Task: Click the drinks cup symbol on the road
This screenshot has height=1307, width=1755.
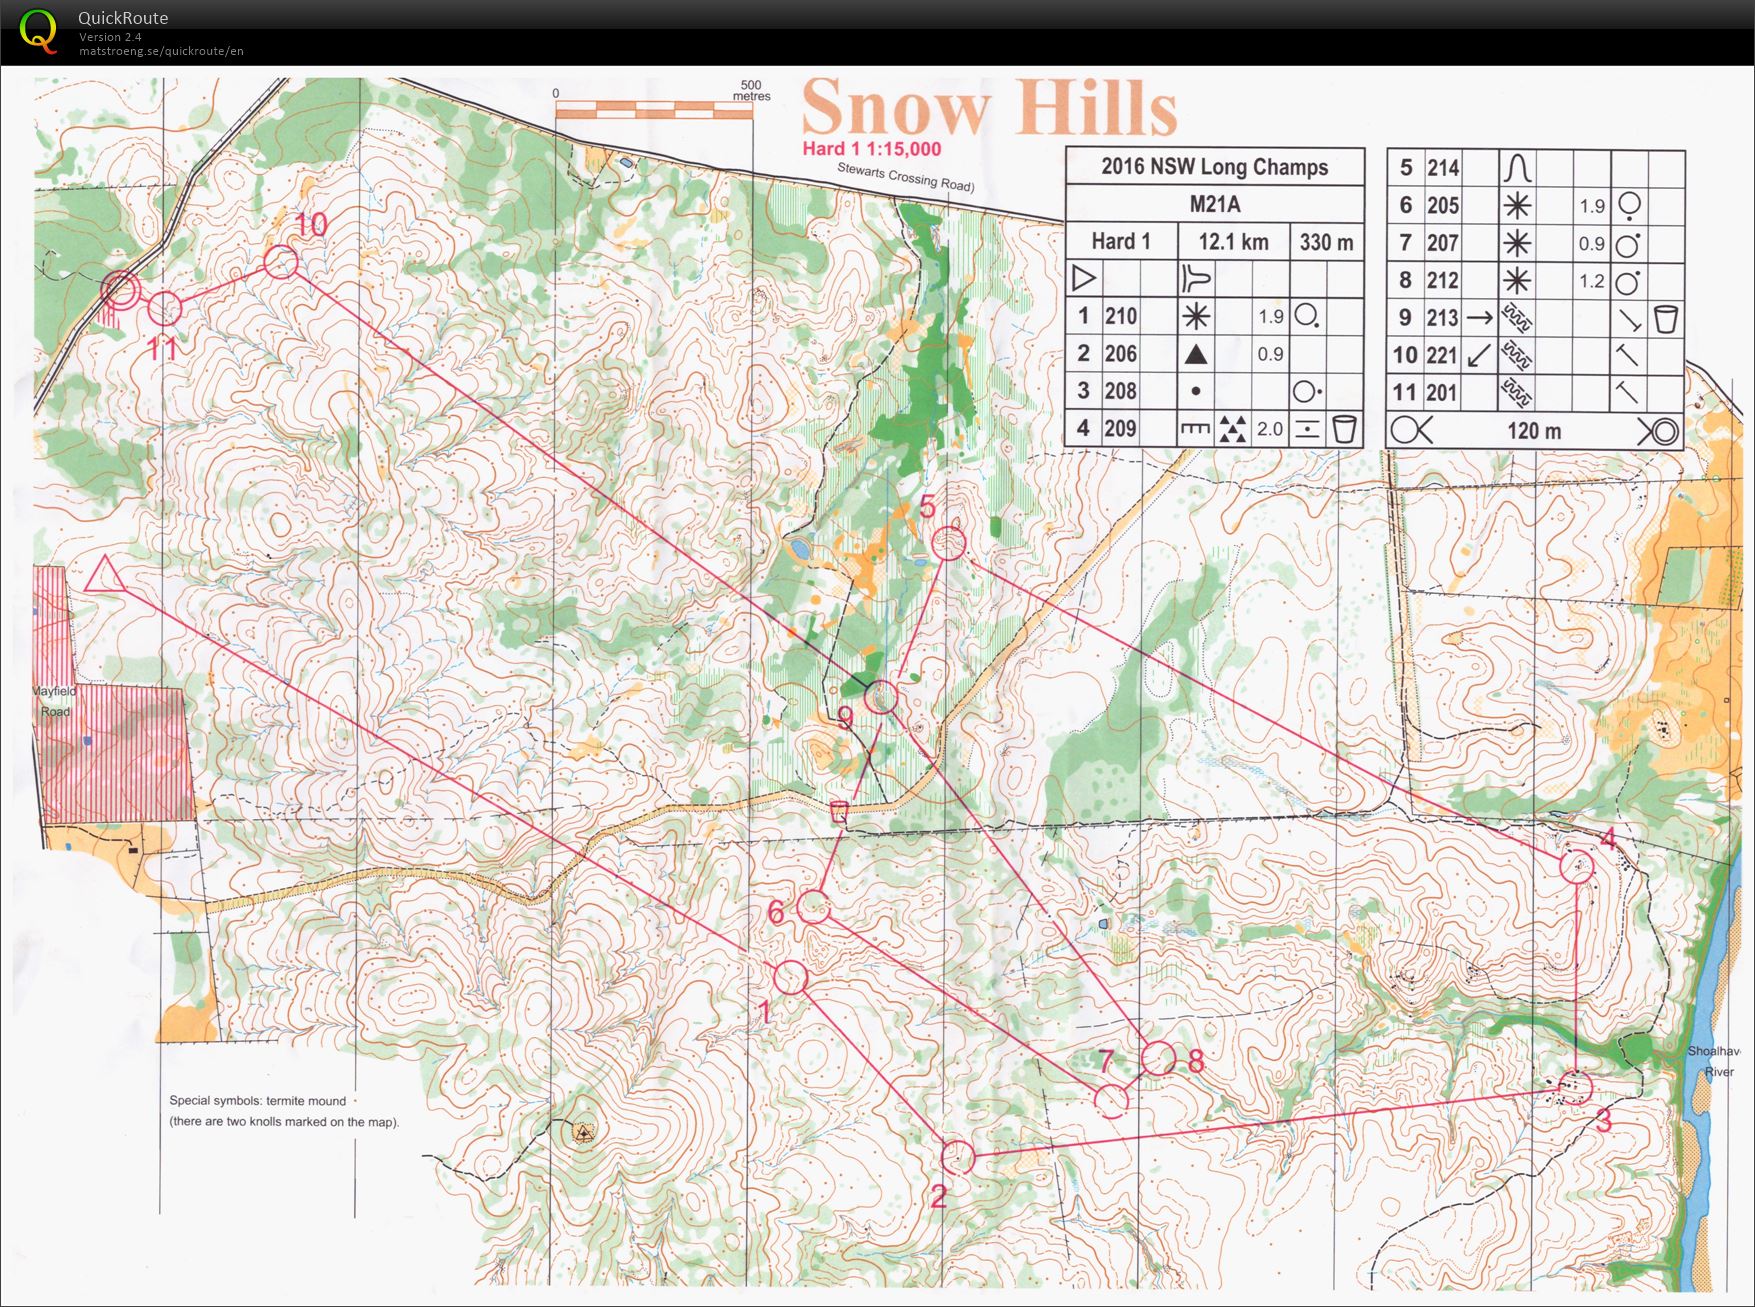Action: coord(840,811)
